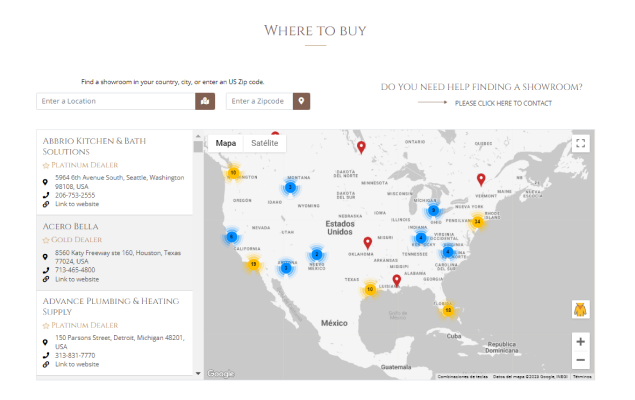This screenshot has height=400, width=635.
Task: Click the red pin marker near Vermont
Action: pyautogui.click(x=481, y=180)
